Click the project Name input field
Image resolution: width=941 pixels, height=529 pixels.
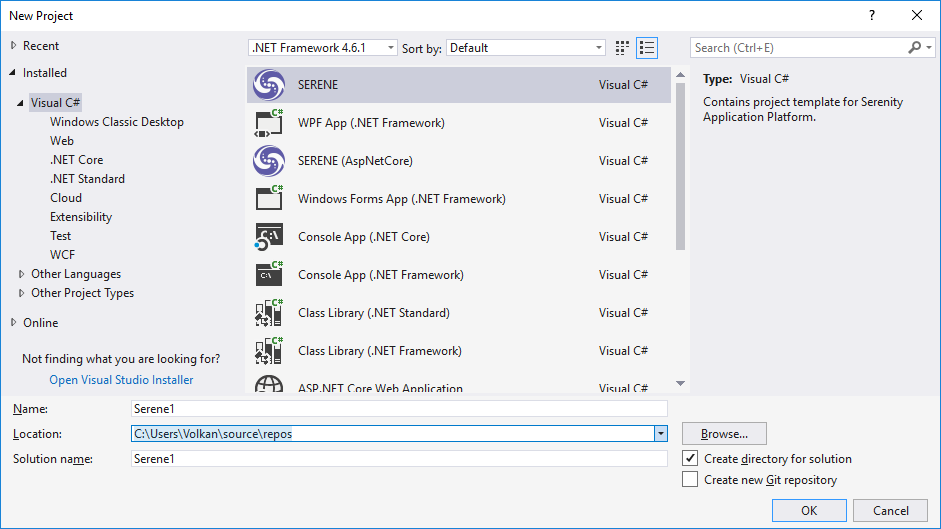pos(399,408)
